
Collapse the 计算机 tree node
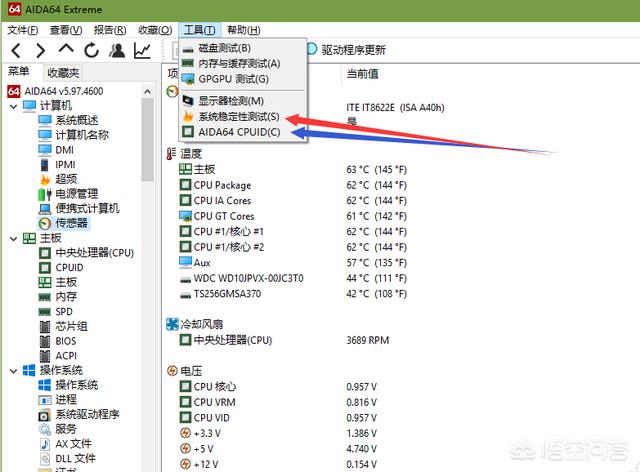(x=13, y=106)
